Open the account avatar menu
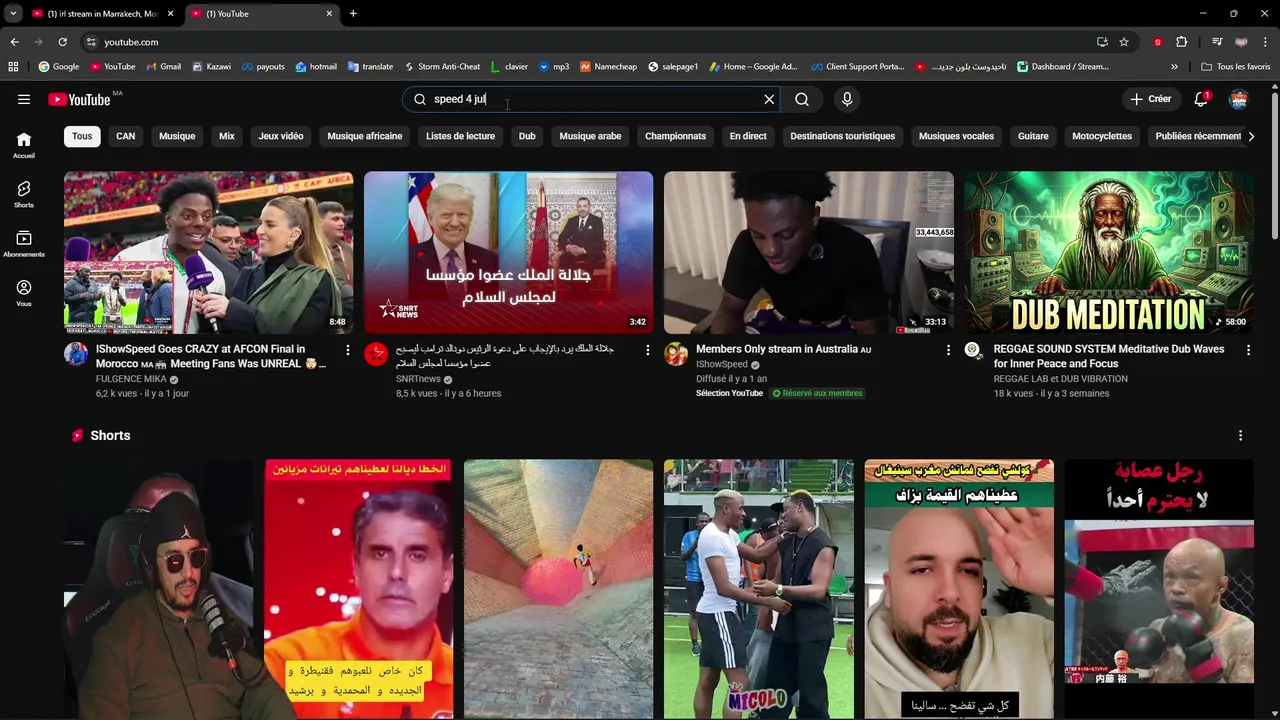The width and height of the screenshot is (1280, 720). click(1239, 99)
